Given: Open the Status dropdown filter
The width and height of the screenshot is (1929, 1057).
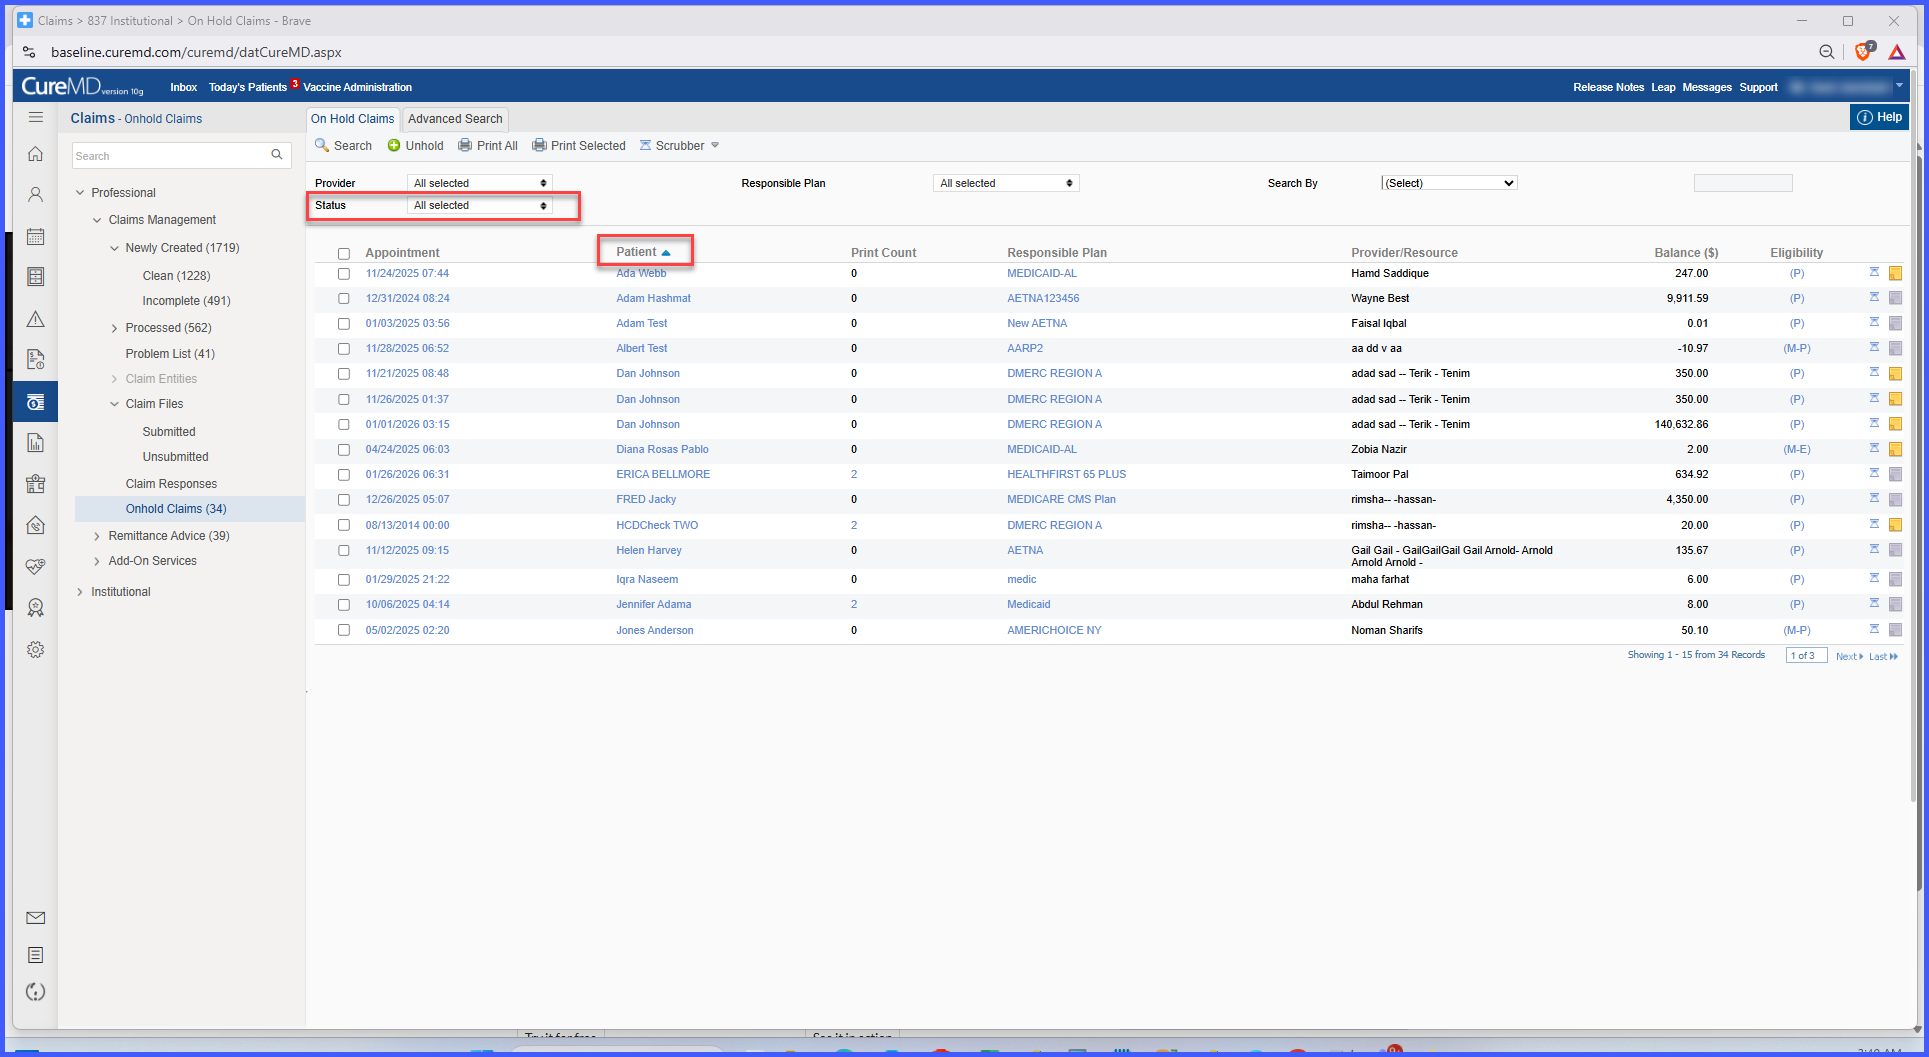Looking at the screenshot, I should [480, 205].
